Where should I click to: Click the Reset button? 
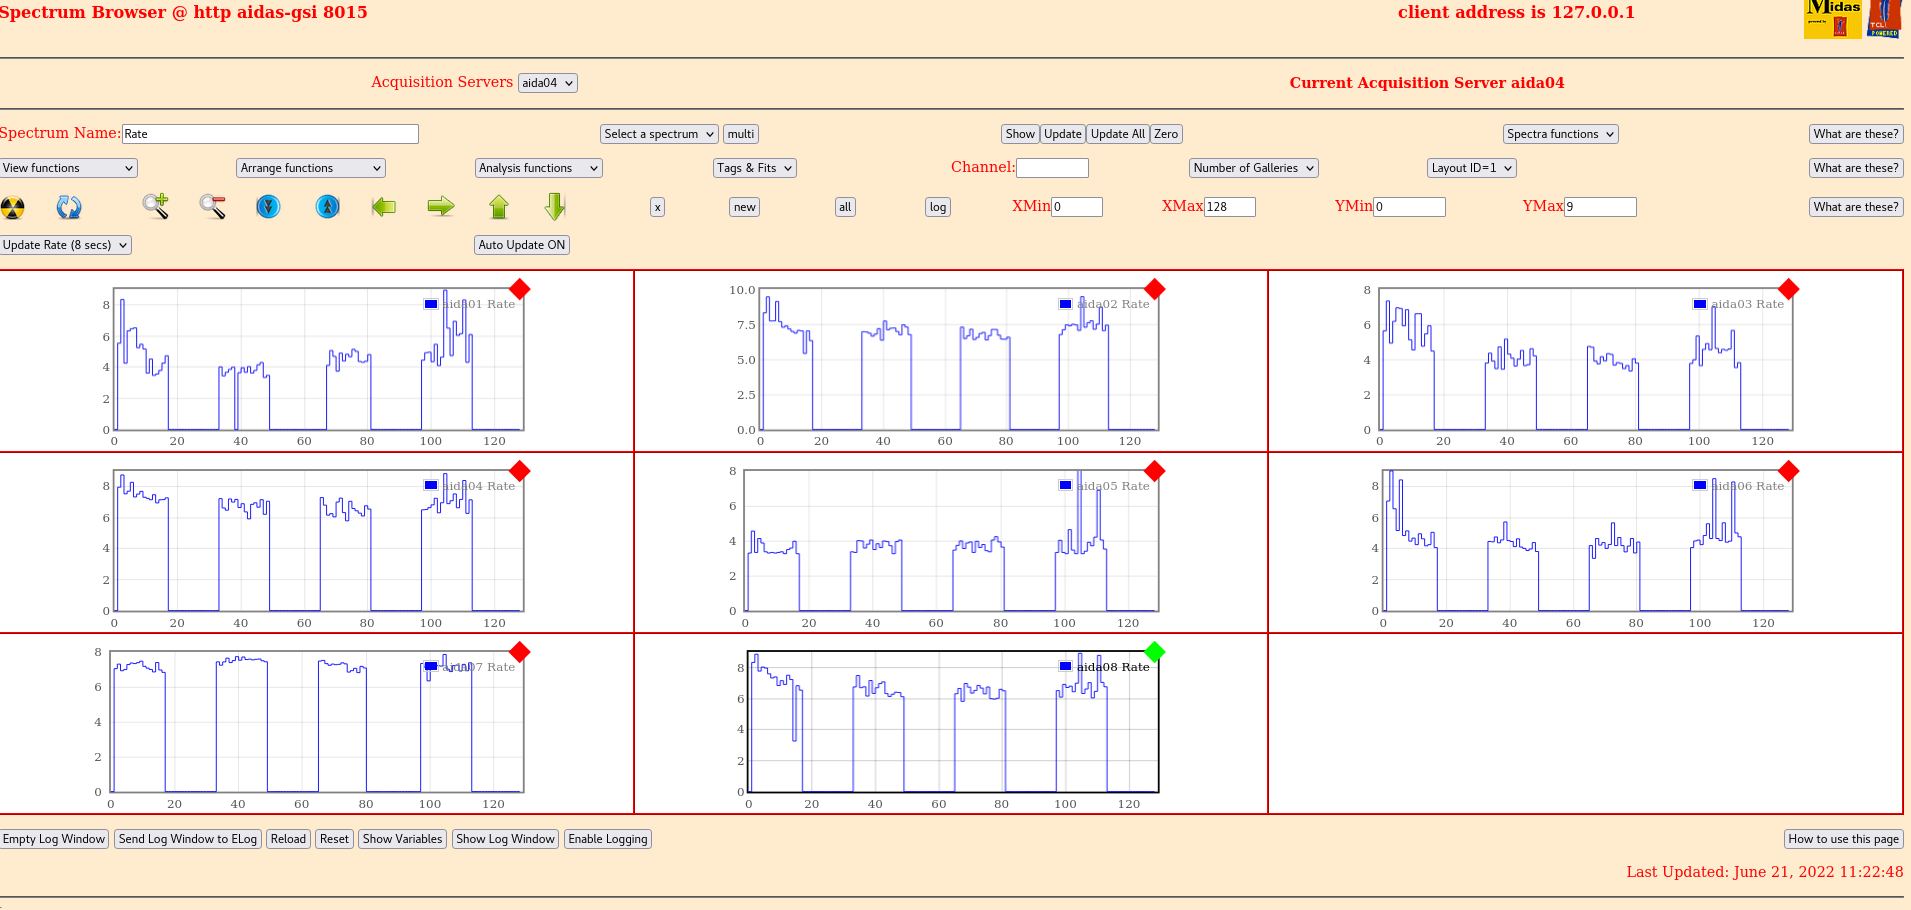coord(334,839)
